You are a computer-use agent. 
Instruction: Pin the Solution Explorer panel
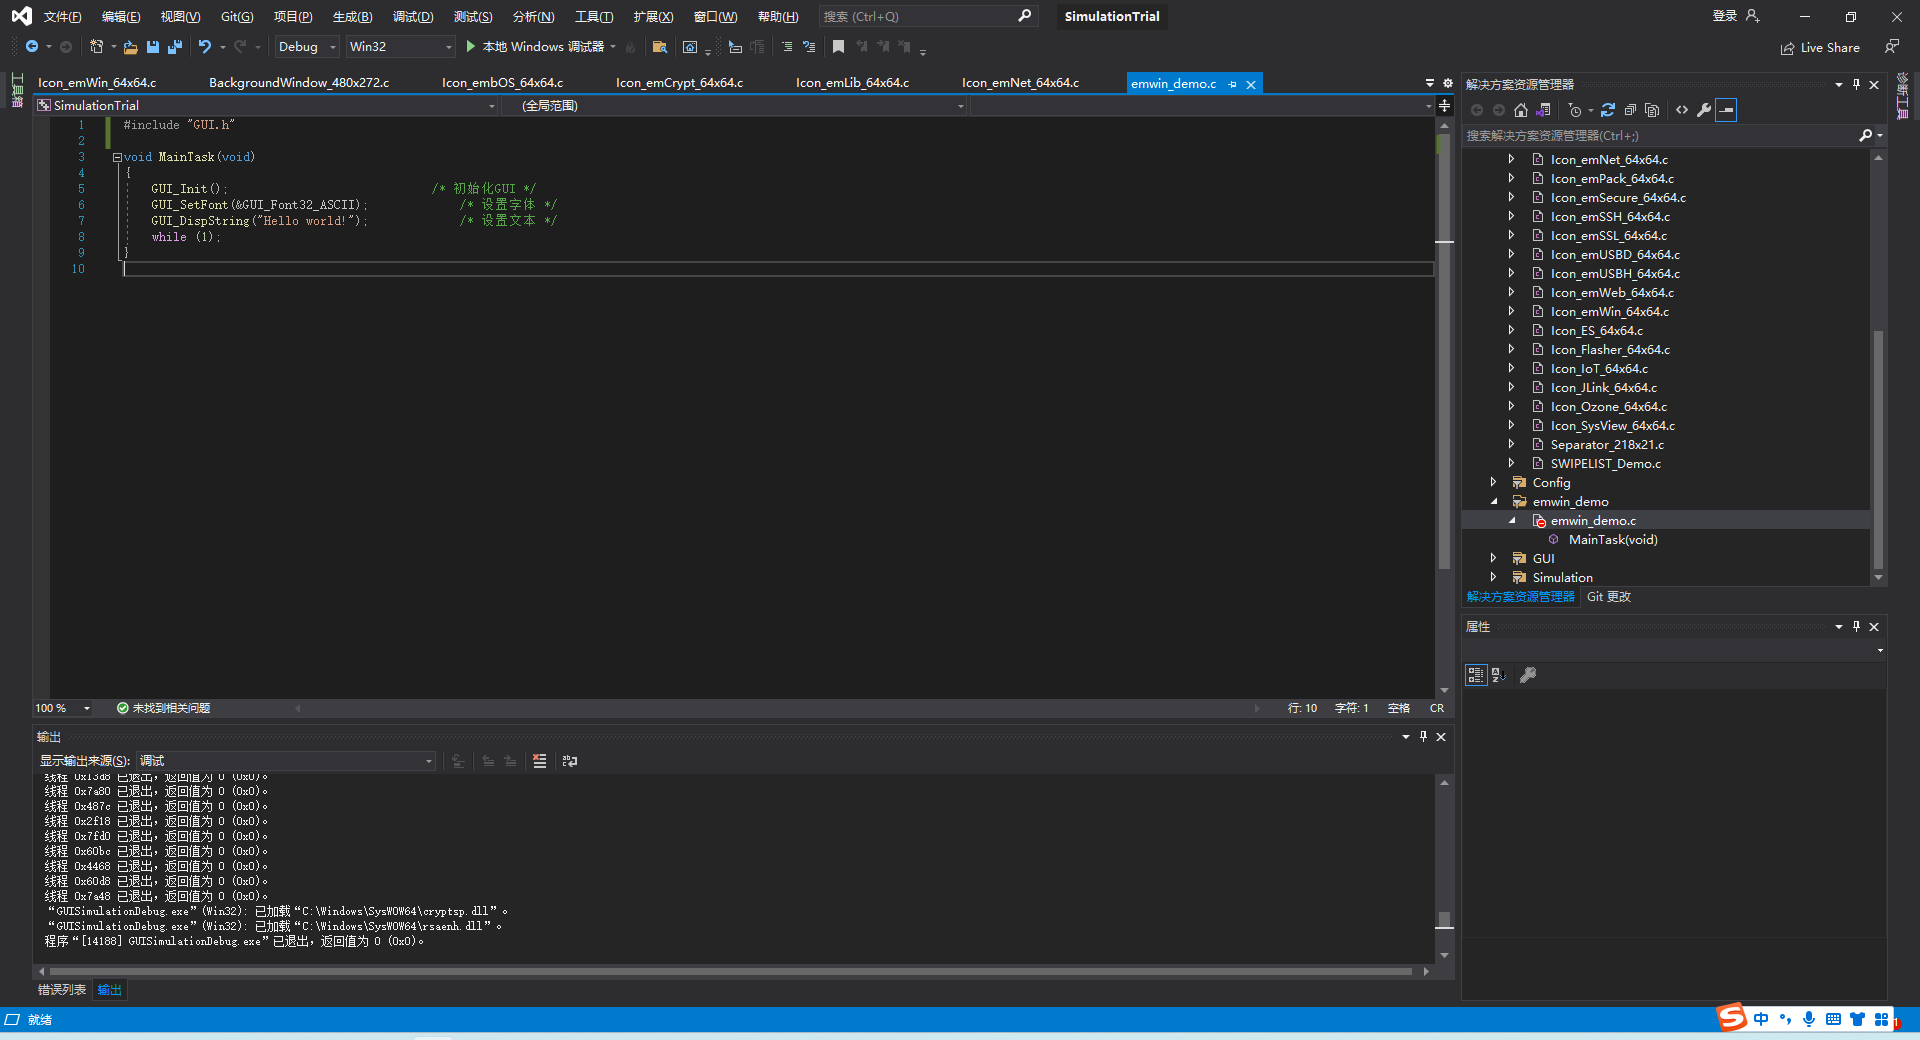[1856, 85]
